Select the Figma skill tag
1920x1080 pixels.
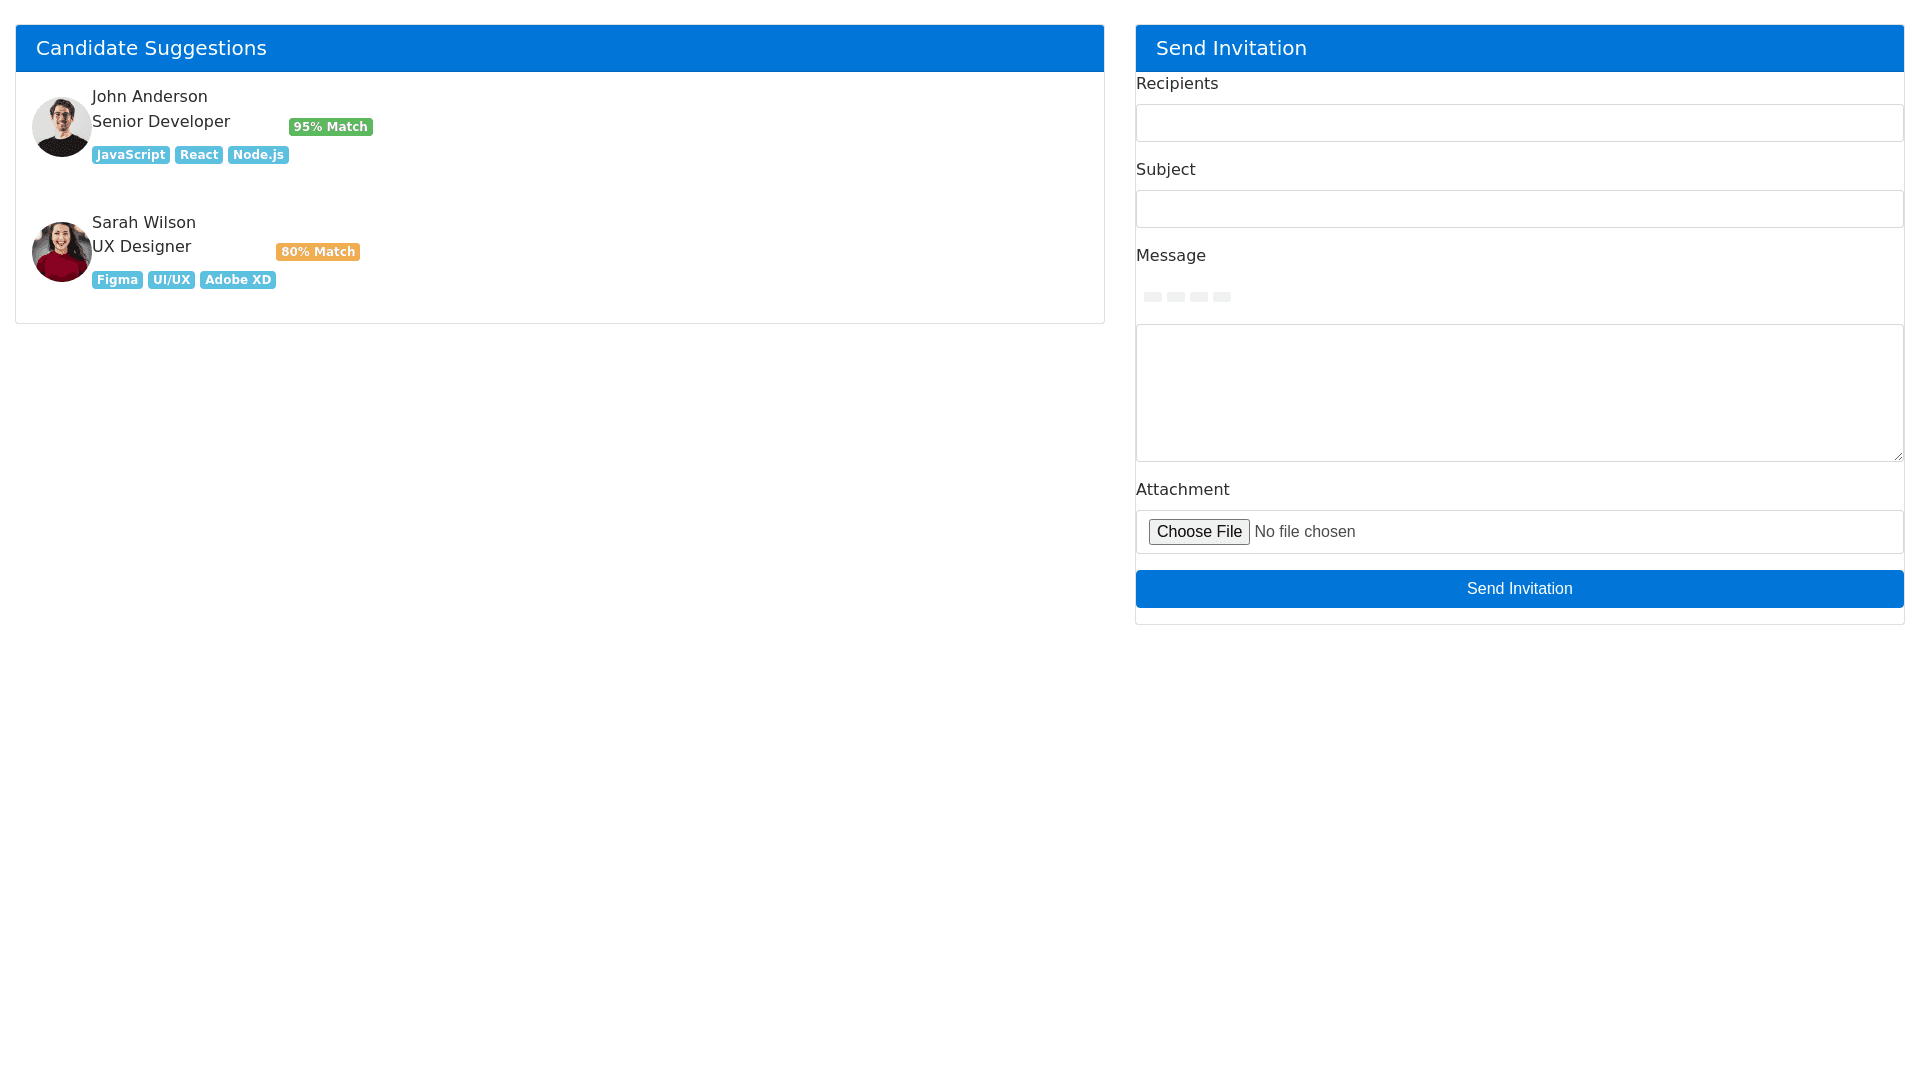(117, 280)
